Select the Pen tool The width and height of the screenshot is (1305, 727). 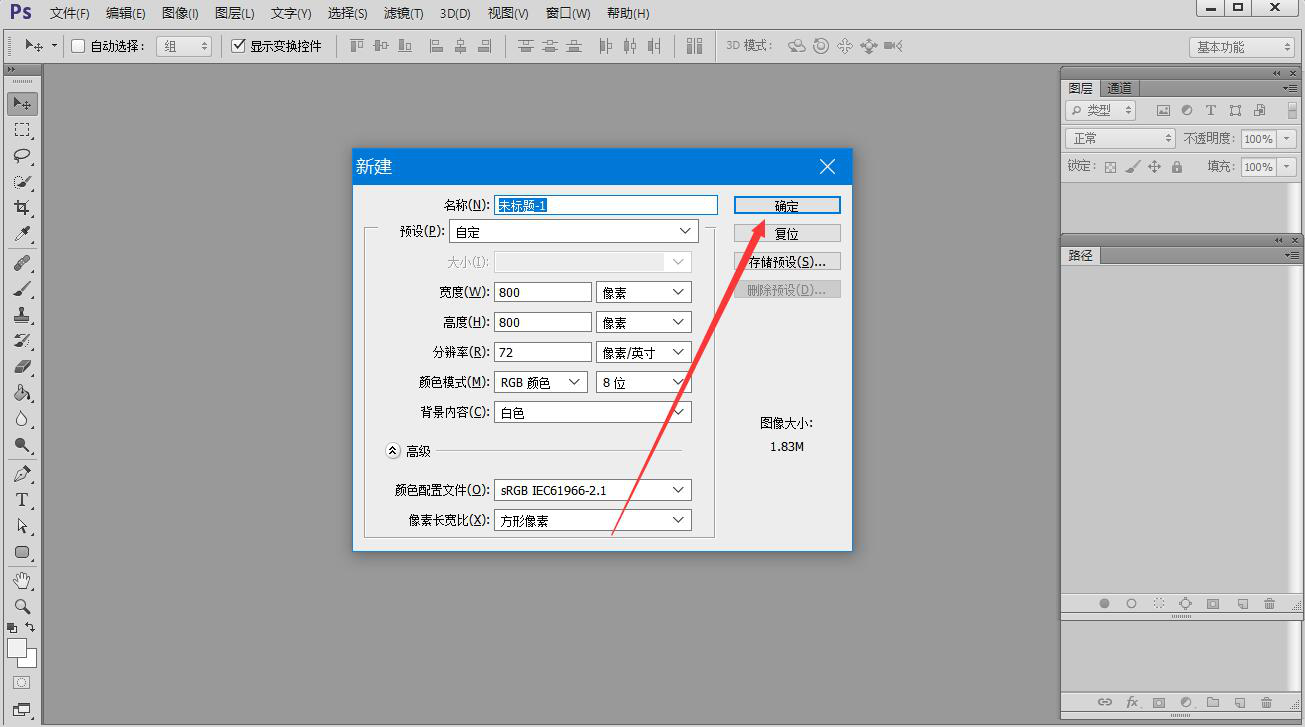22,474
